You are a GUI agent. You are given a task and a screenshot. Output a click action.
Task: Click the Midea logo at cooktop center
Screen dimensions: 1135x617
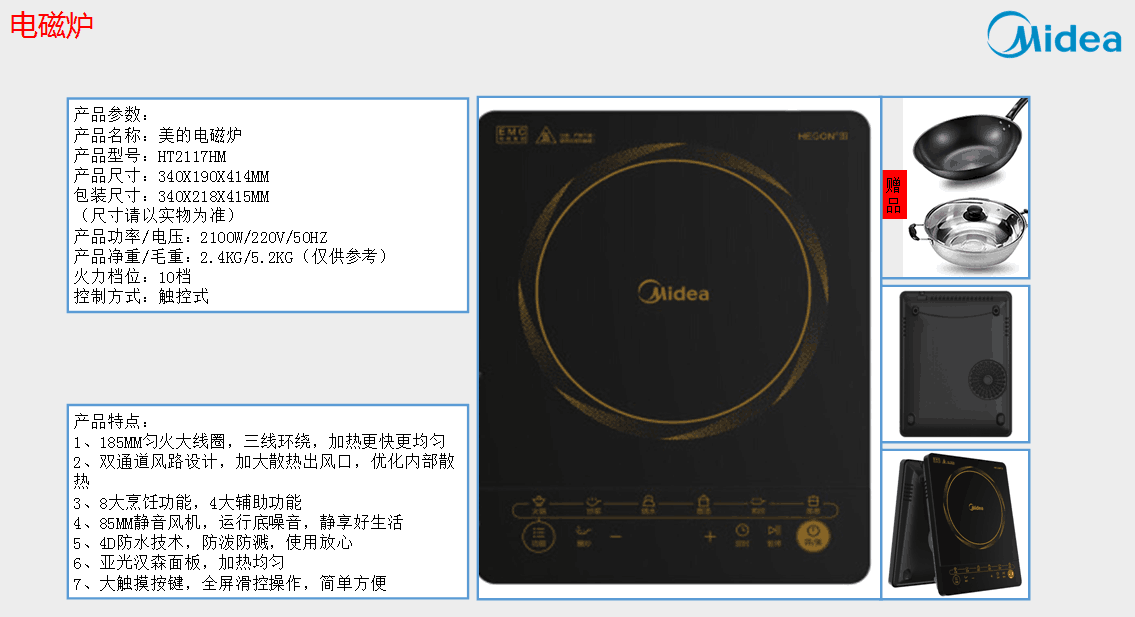673,293
